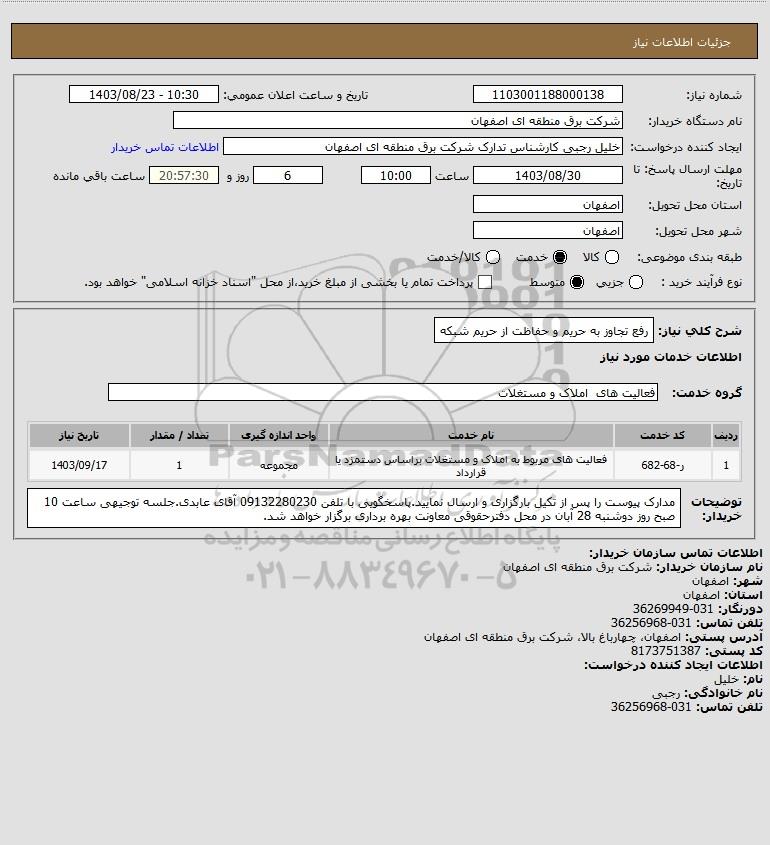The image size is (770, 845).
Task: Click the service name cell in row 1
Action: pyautogui.click(x=471, y=465)
